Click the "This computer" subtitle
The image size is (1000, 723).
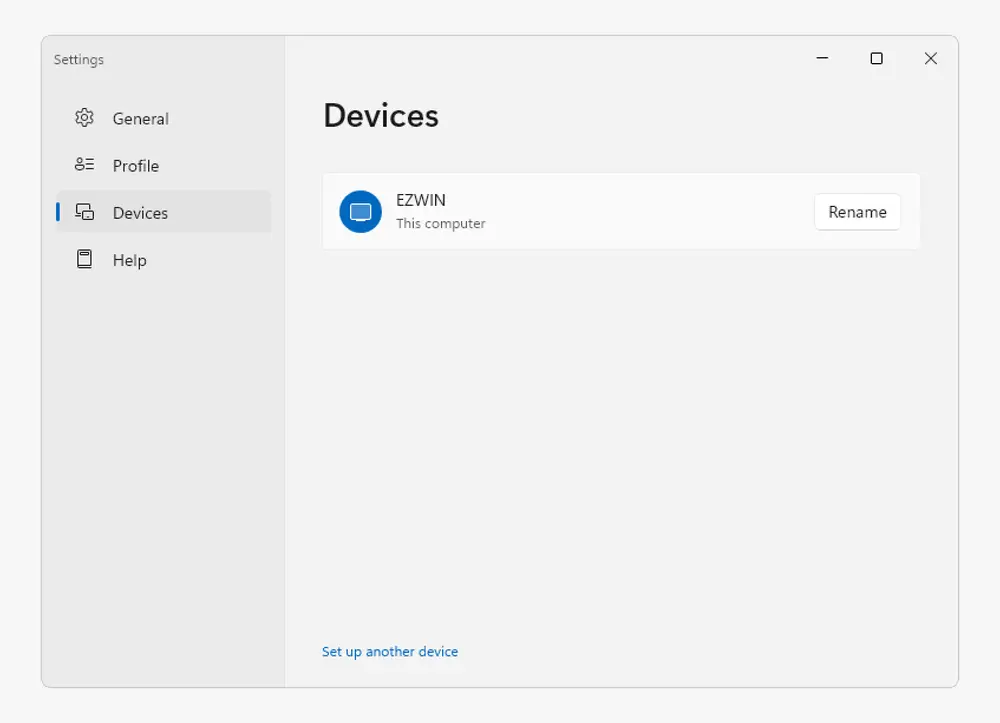pyautogui.click(x=441, y=224)
